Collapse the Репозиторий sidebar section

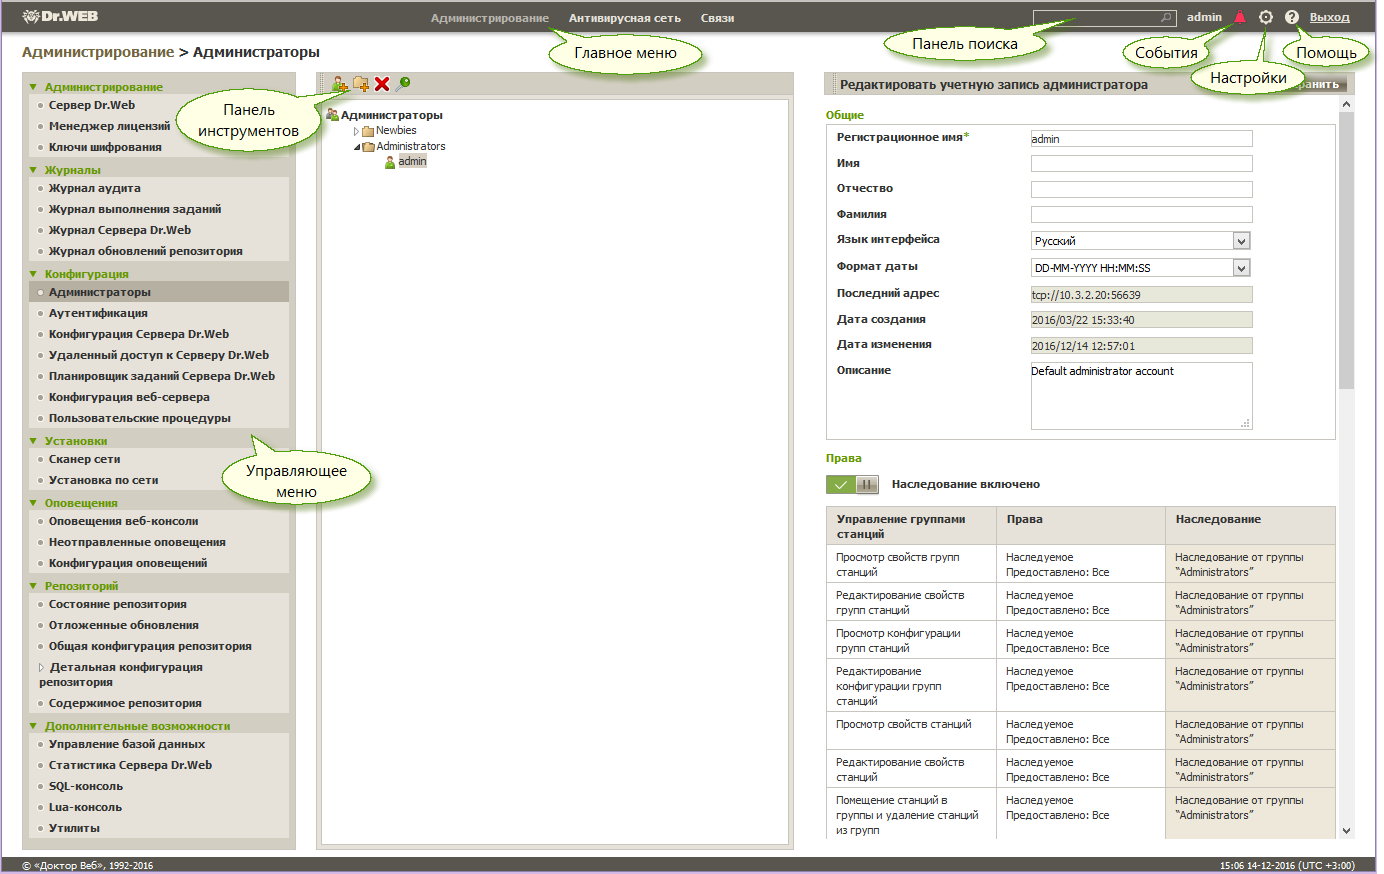[33, 586]
